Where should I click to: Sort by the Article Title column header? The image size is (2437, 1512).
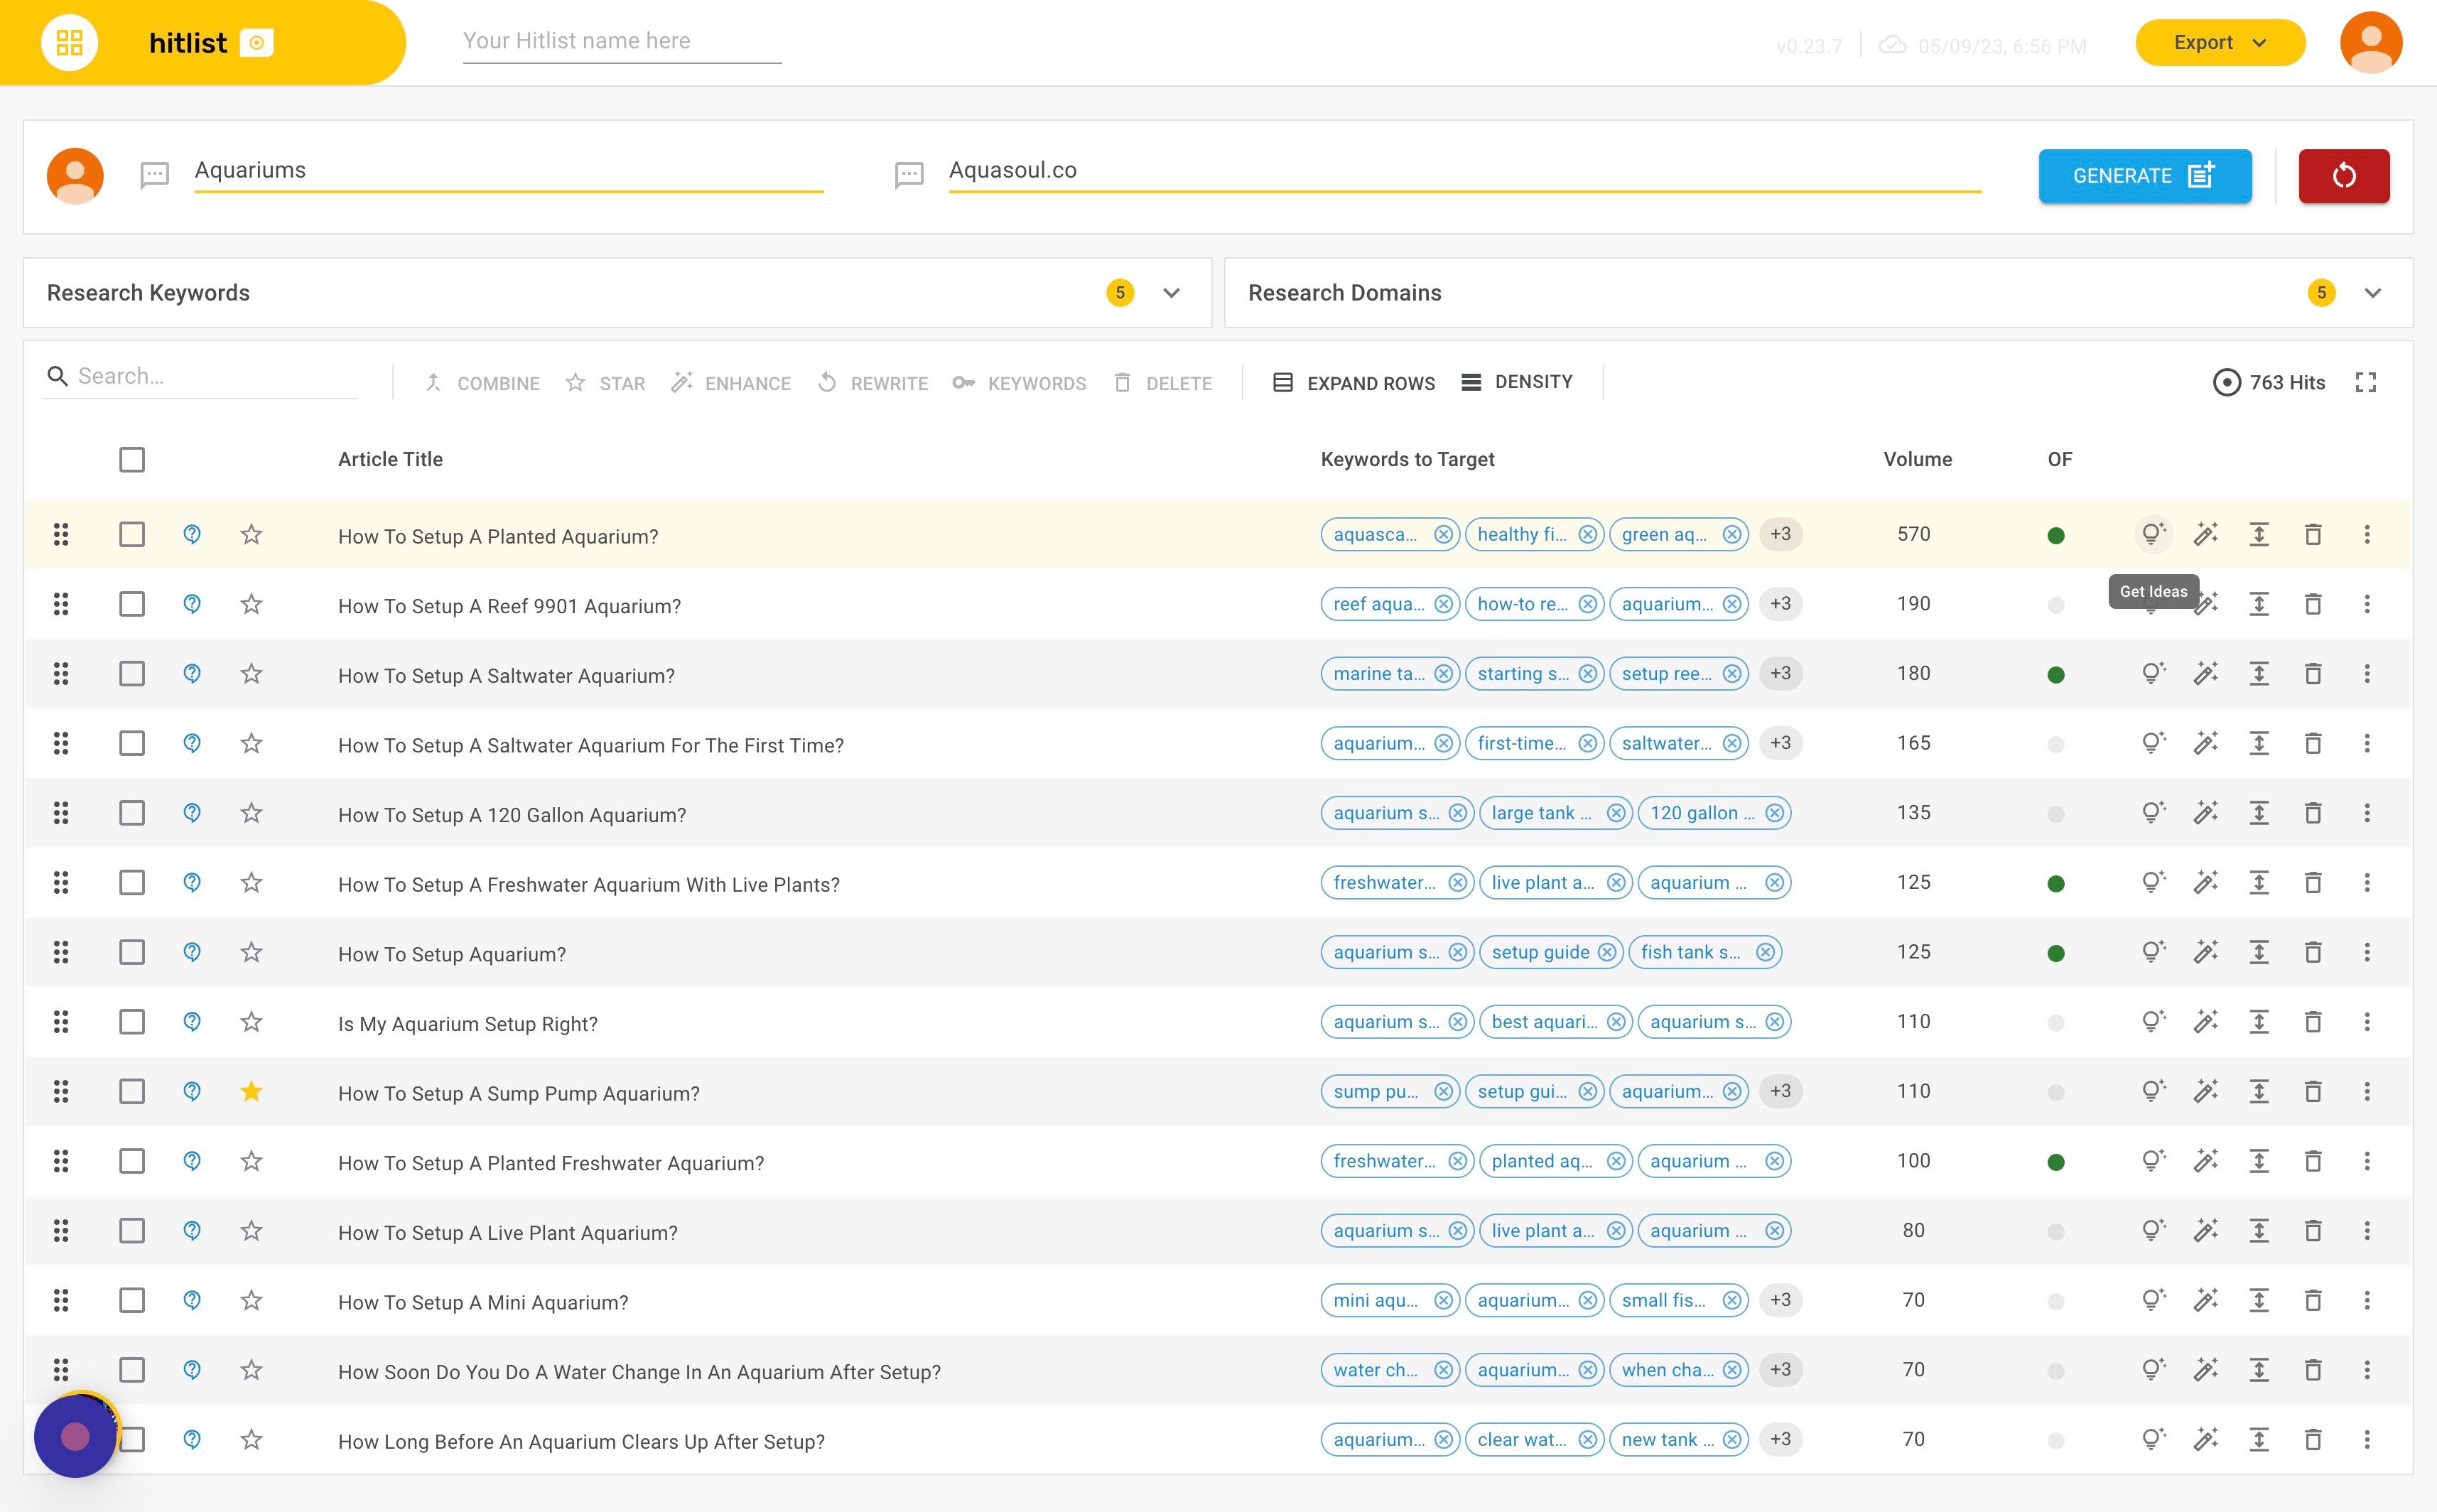coord(390,459)
